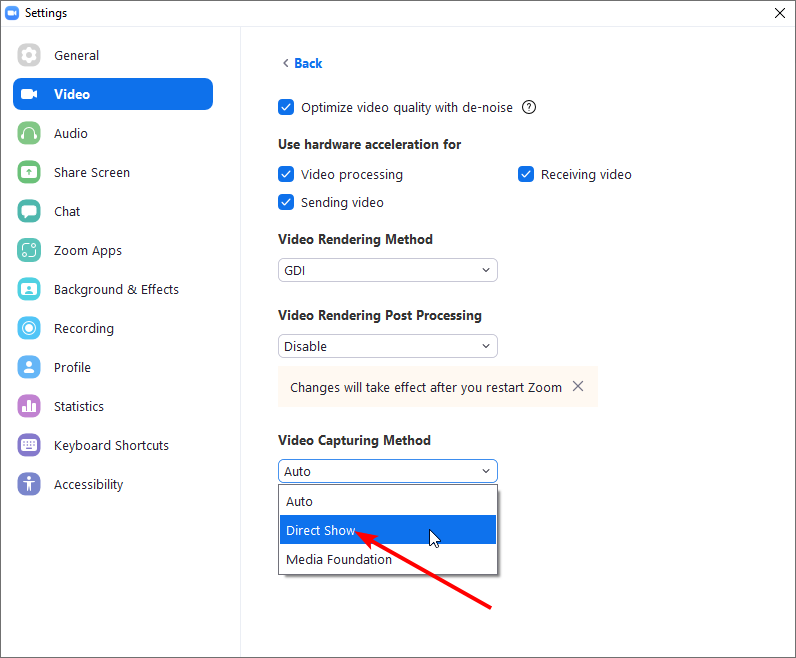Image resolution: width=796 pixels, height=658 pixels.
Task: Click the Zoom Apps icon
Action: (x=29, y=250)
